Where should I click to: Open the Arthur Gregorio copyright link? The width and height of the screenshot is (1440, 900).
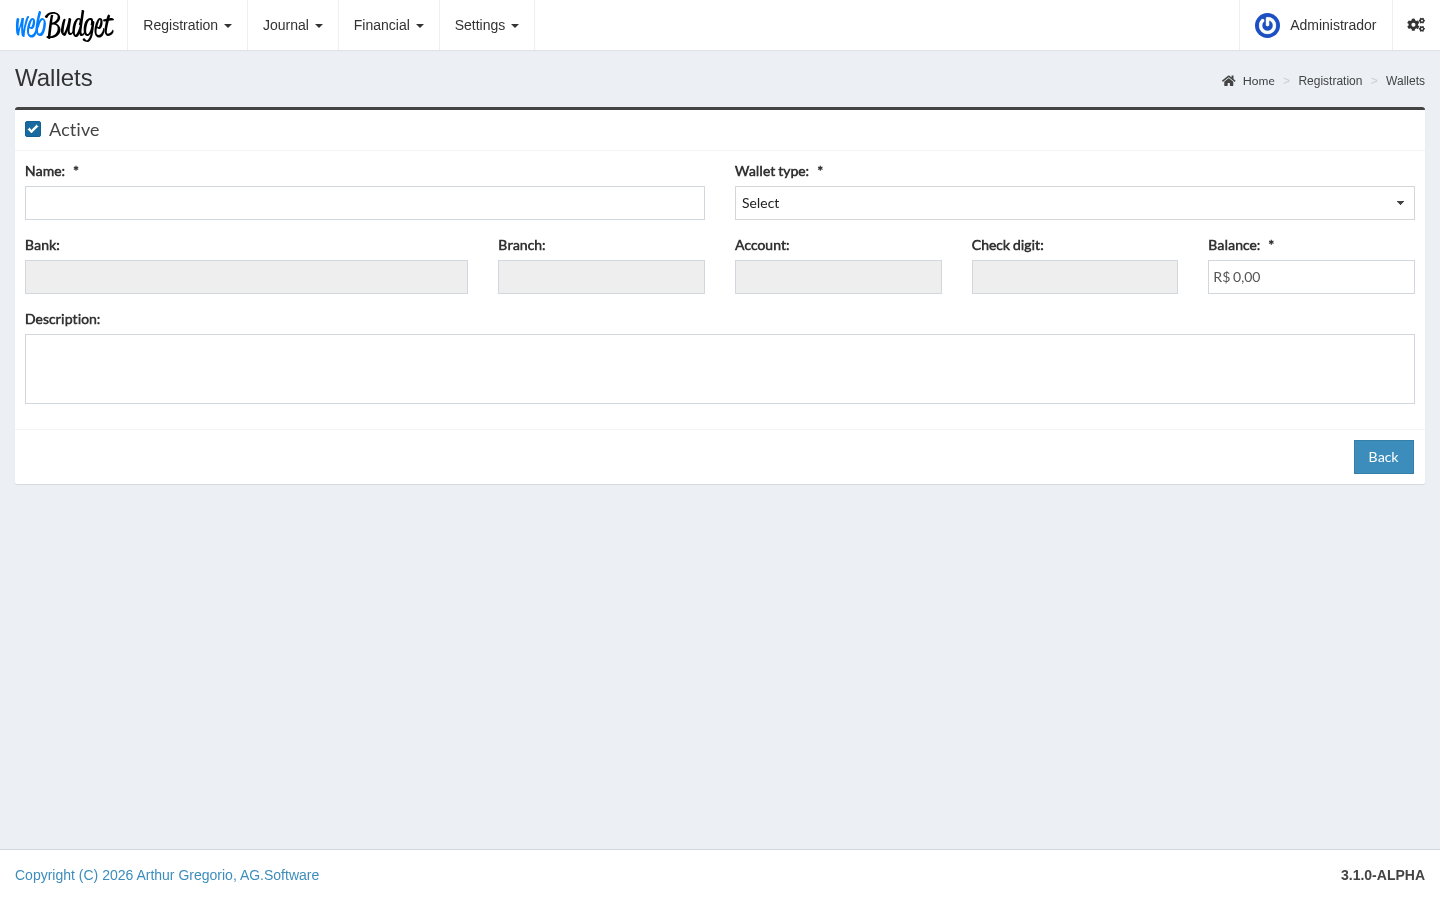tap(167, 875)
